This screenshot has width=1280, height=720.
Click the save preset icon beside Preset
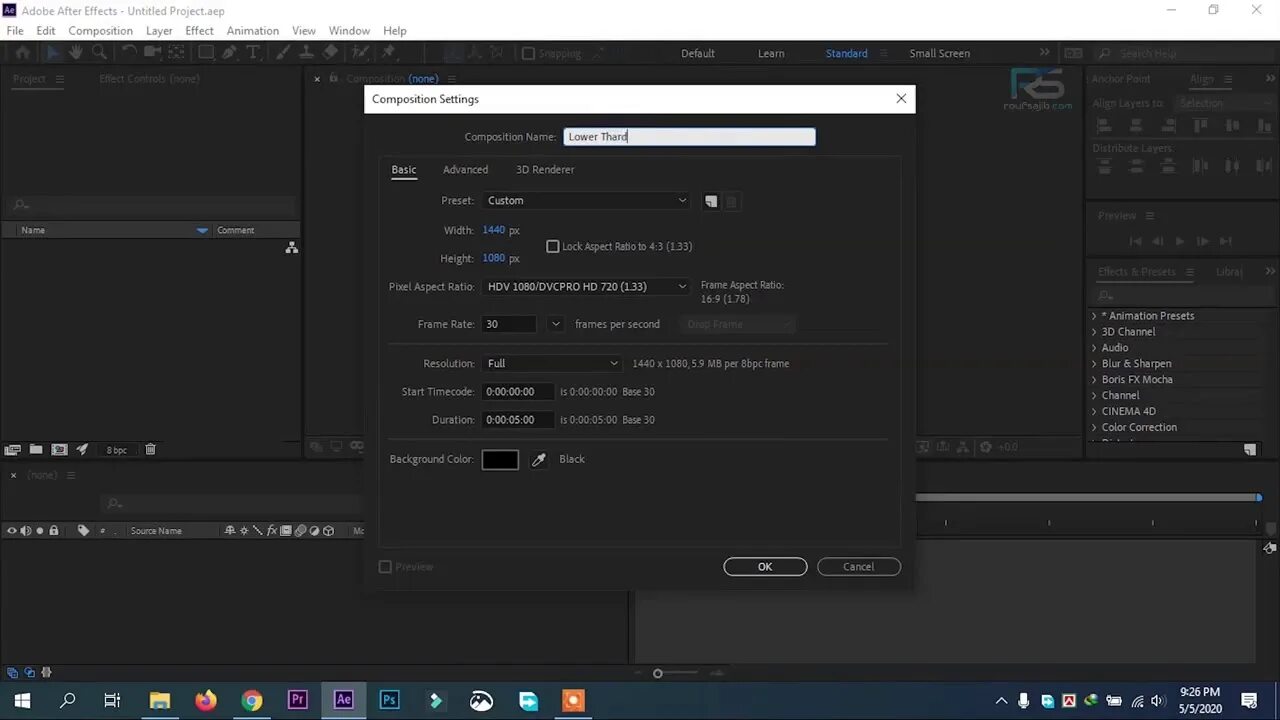pyautogui.click(x=711, y=201)
